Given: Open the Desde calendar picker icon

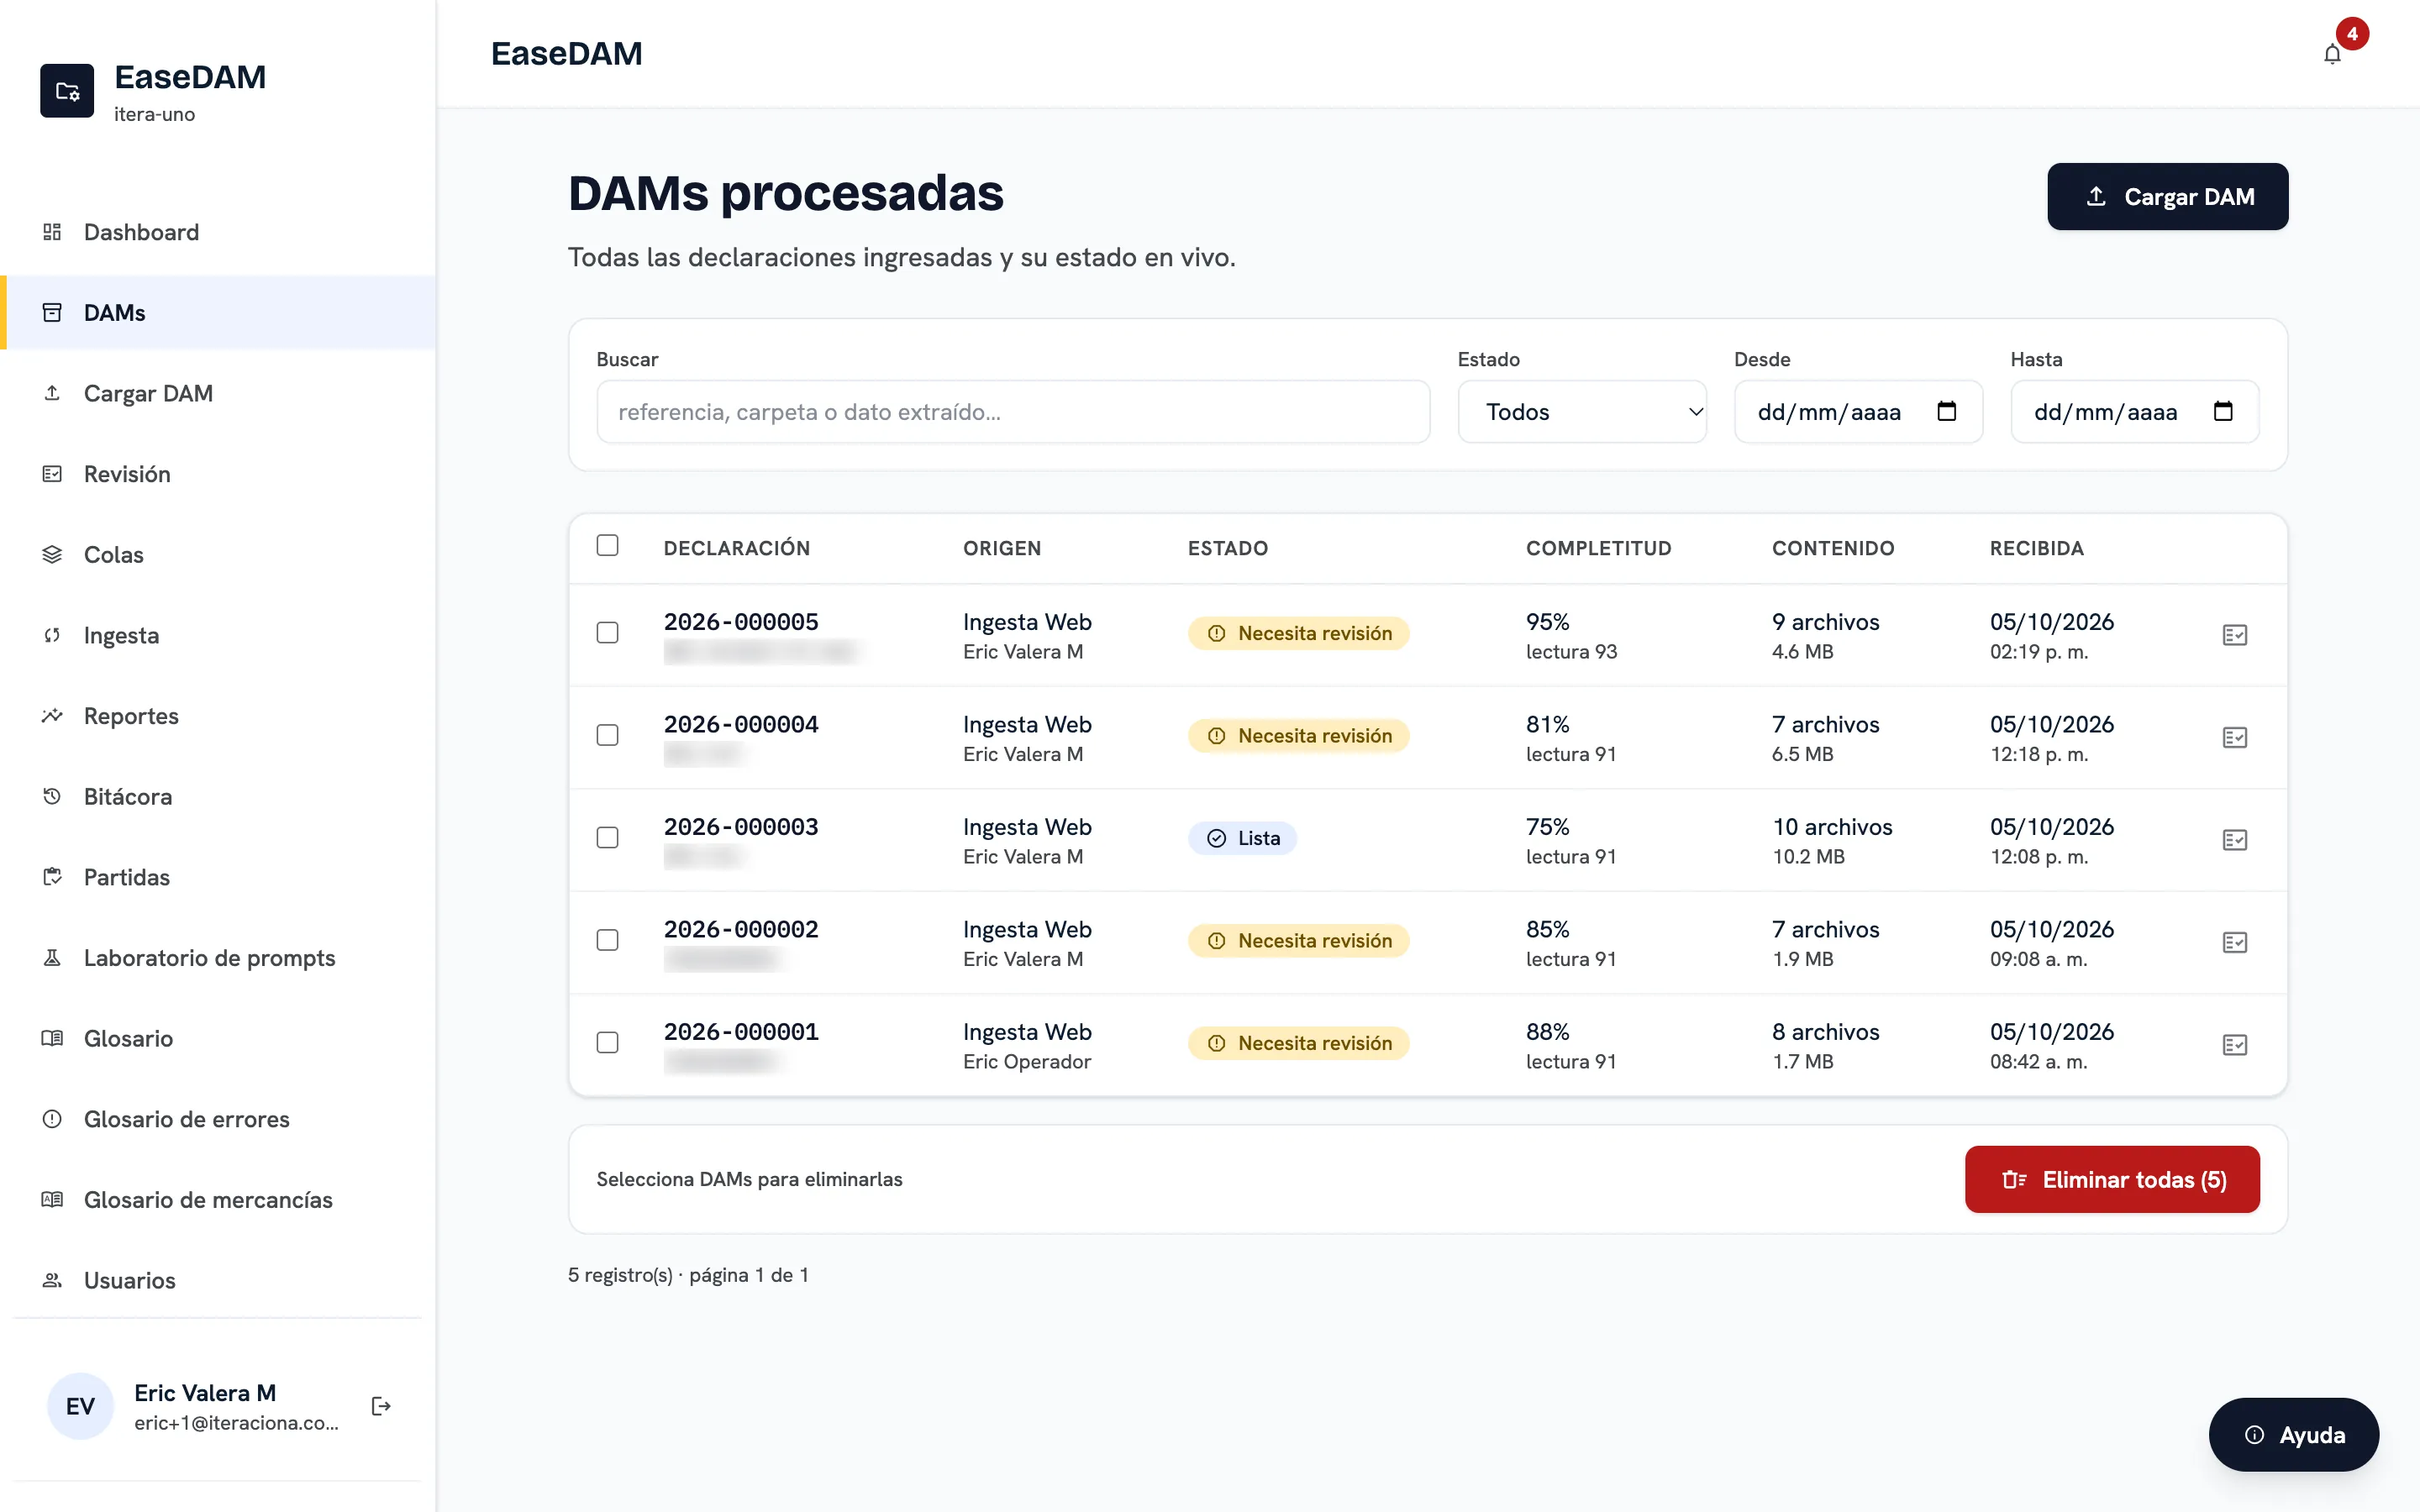Looking at the screenshot, I should pos(1946,411).
